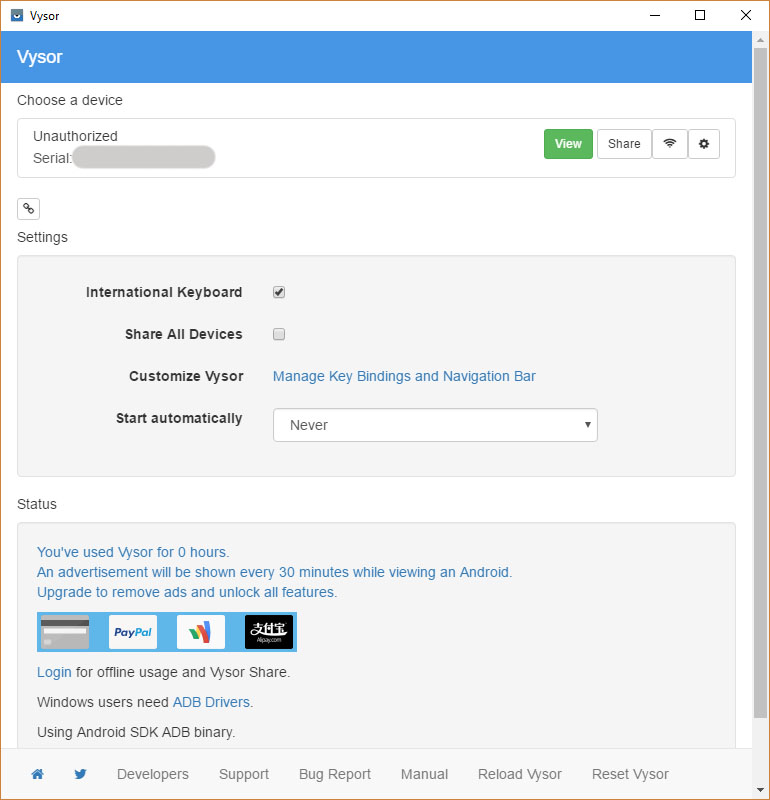Select the credit card payment icon
The image size is (770, 800).
coord(65,632)
